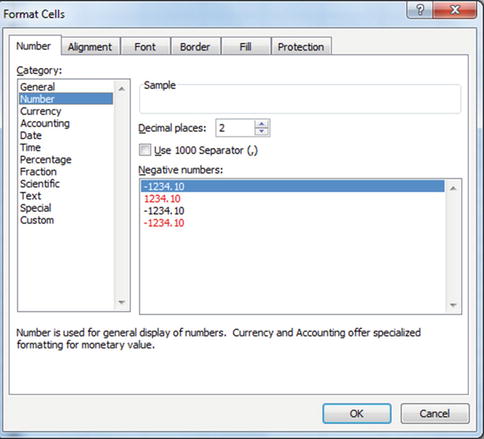
Task: Open the Fill tab
Action: tap(246, 47)
